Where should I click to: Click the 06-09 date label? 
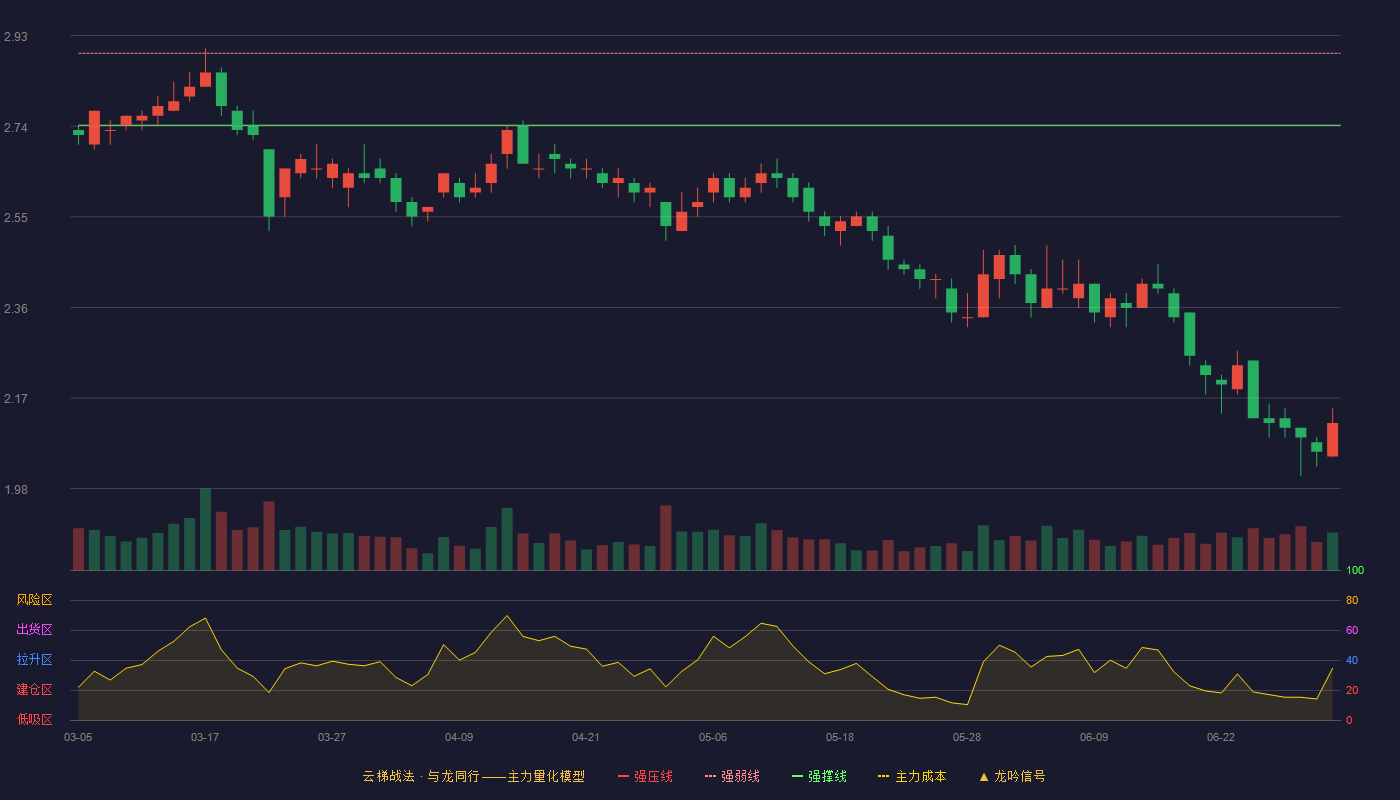[x=1094, y=737]
